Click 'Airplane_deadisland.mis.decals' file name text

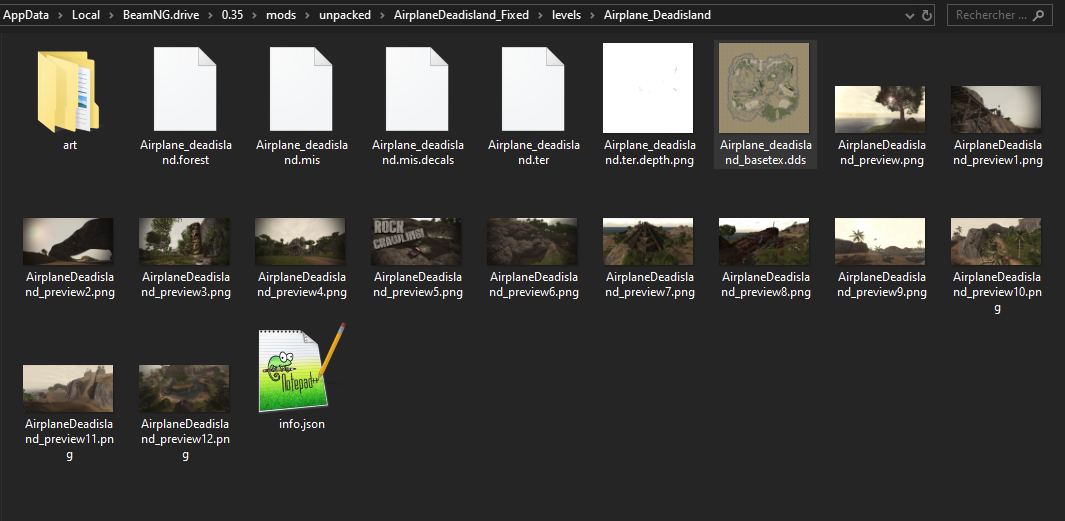[418, 153]
